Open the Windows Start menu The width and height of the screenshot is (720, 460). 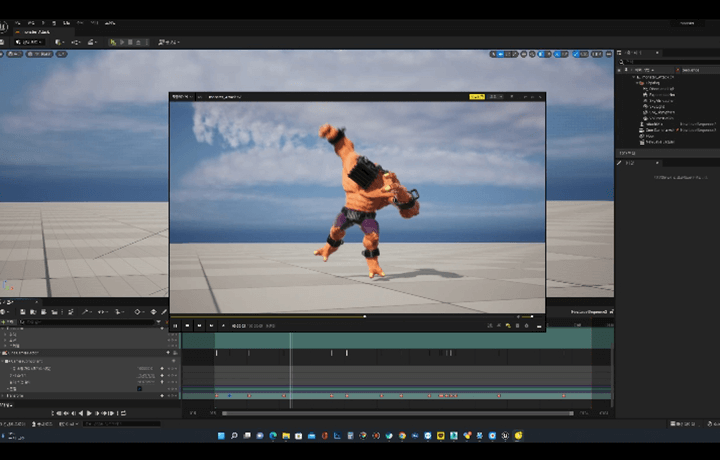[x=221, y=436]
